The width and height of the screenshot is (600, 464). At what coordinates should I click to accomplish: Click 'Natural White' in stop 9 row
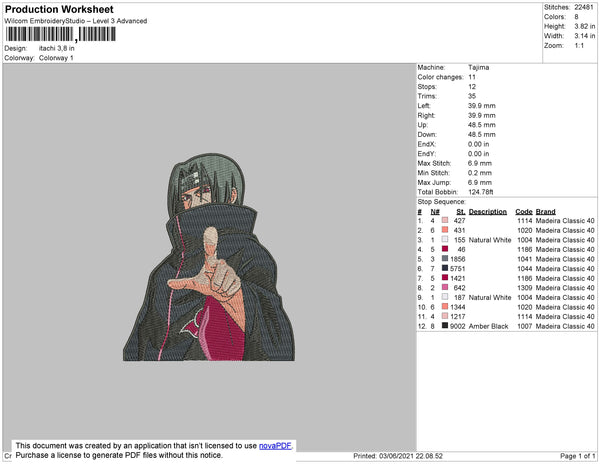pyautogui.click(x=490, y=297)
